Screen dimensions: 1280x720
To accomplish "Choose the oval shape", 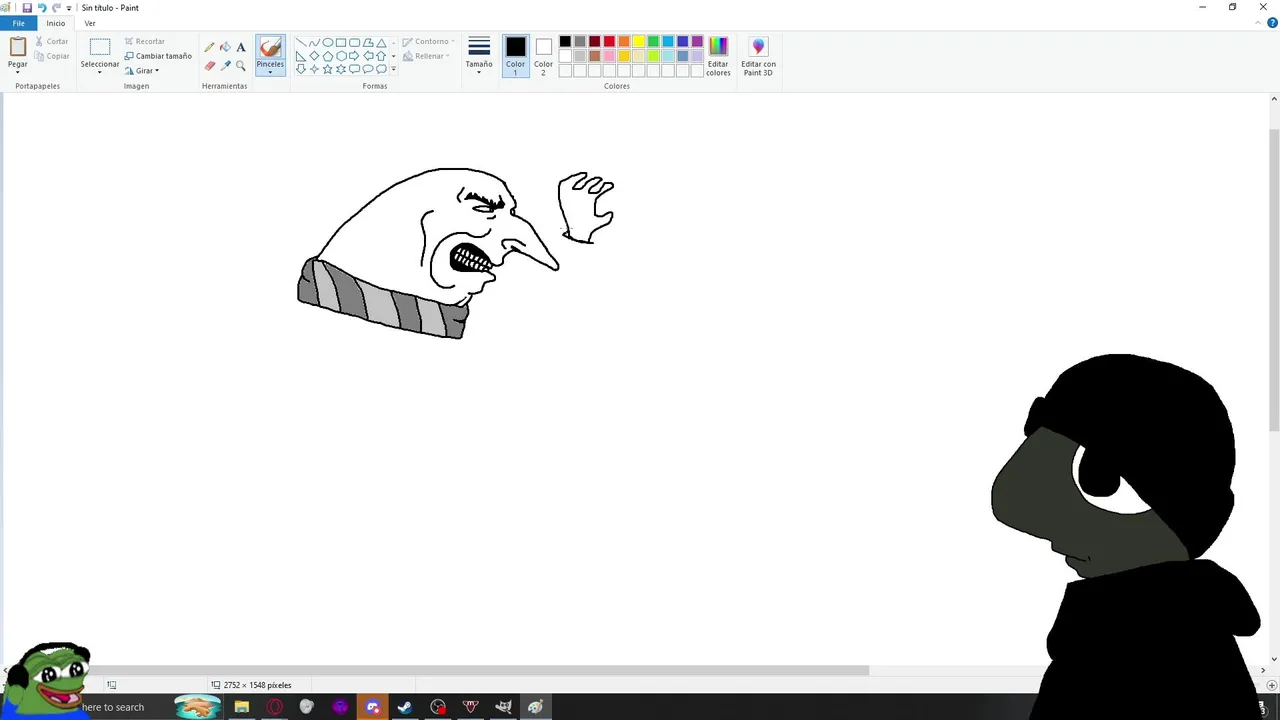I will coord(327,43).
